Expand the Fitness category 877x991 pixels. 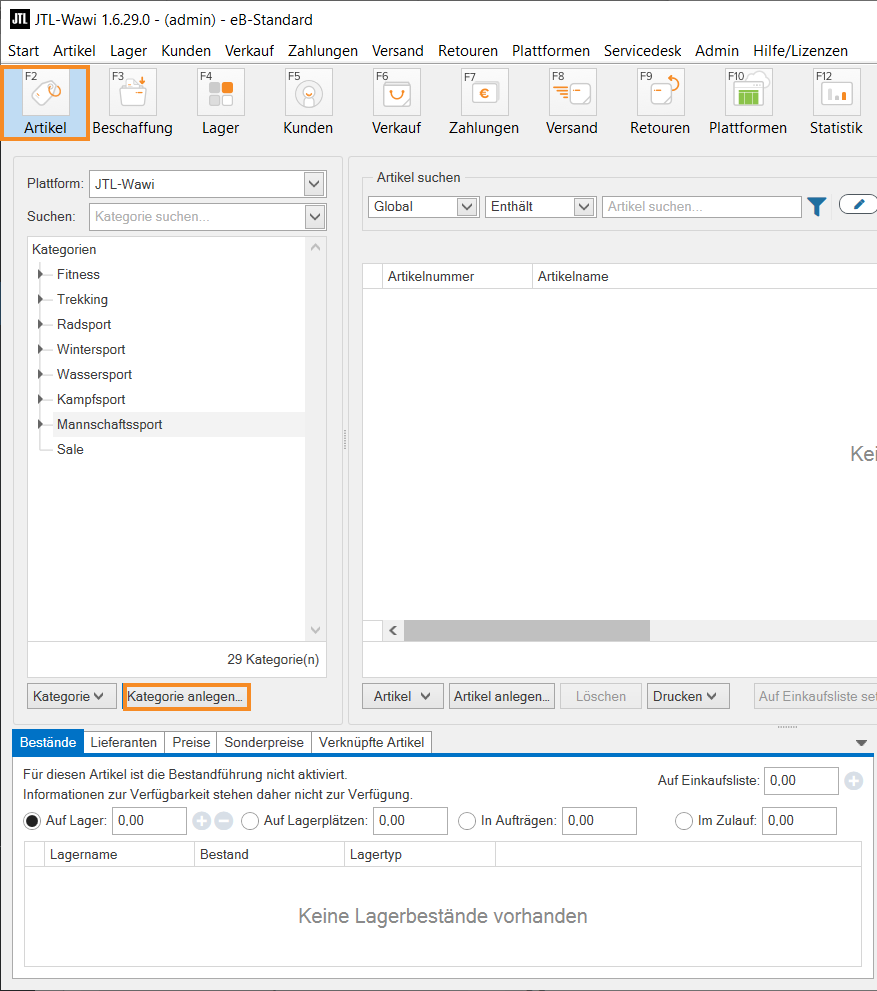(40, 274)
